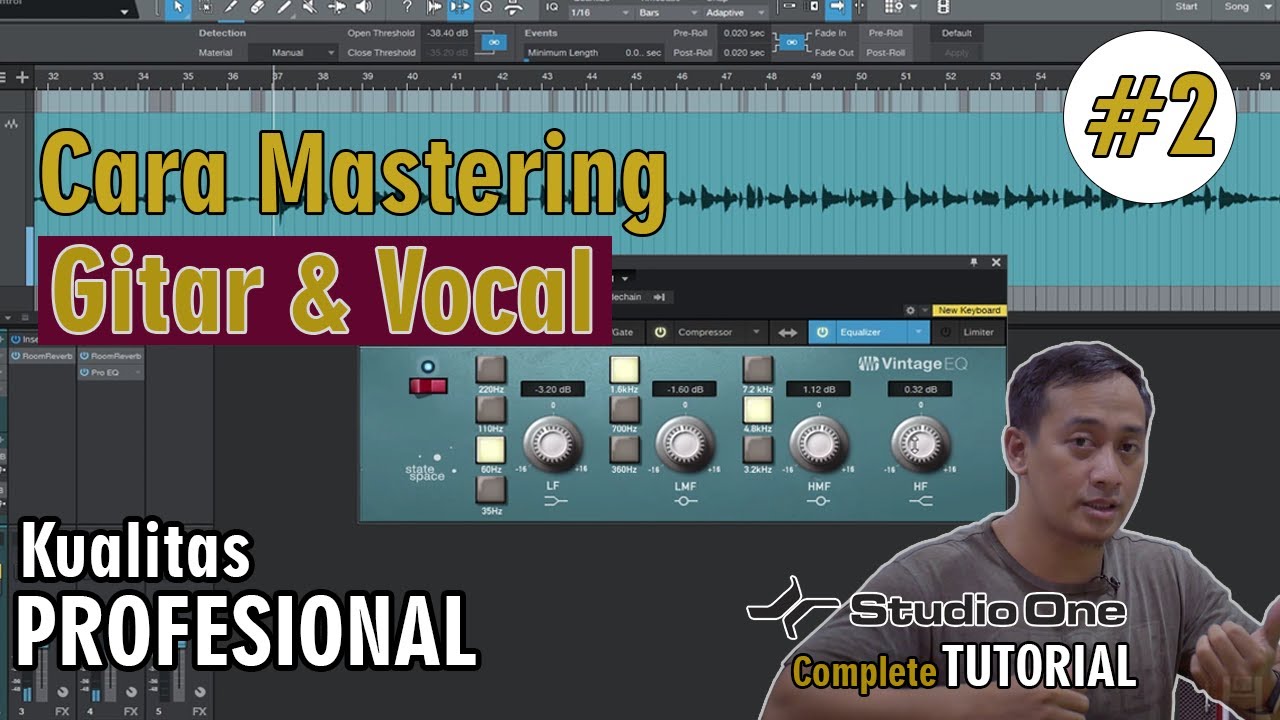
Task: Switch to the Compressor module tab
Action: pos(705,332)
